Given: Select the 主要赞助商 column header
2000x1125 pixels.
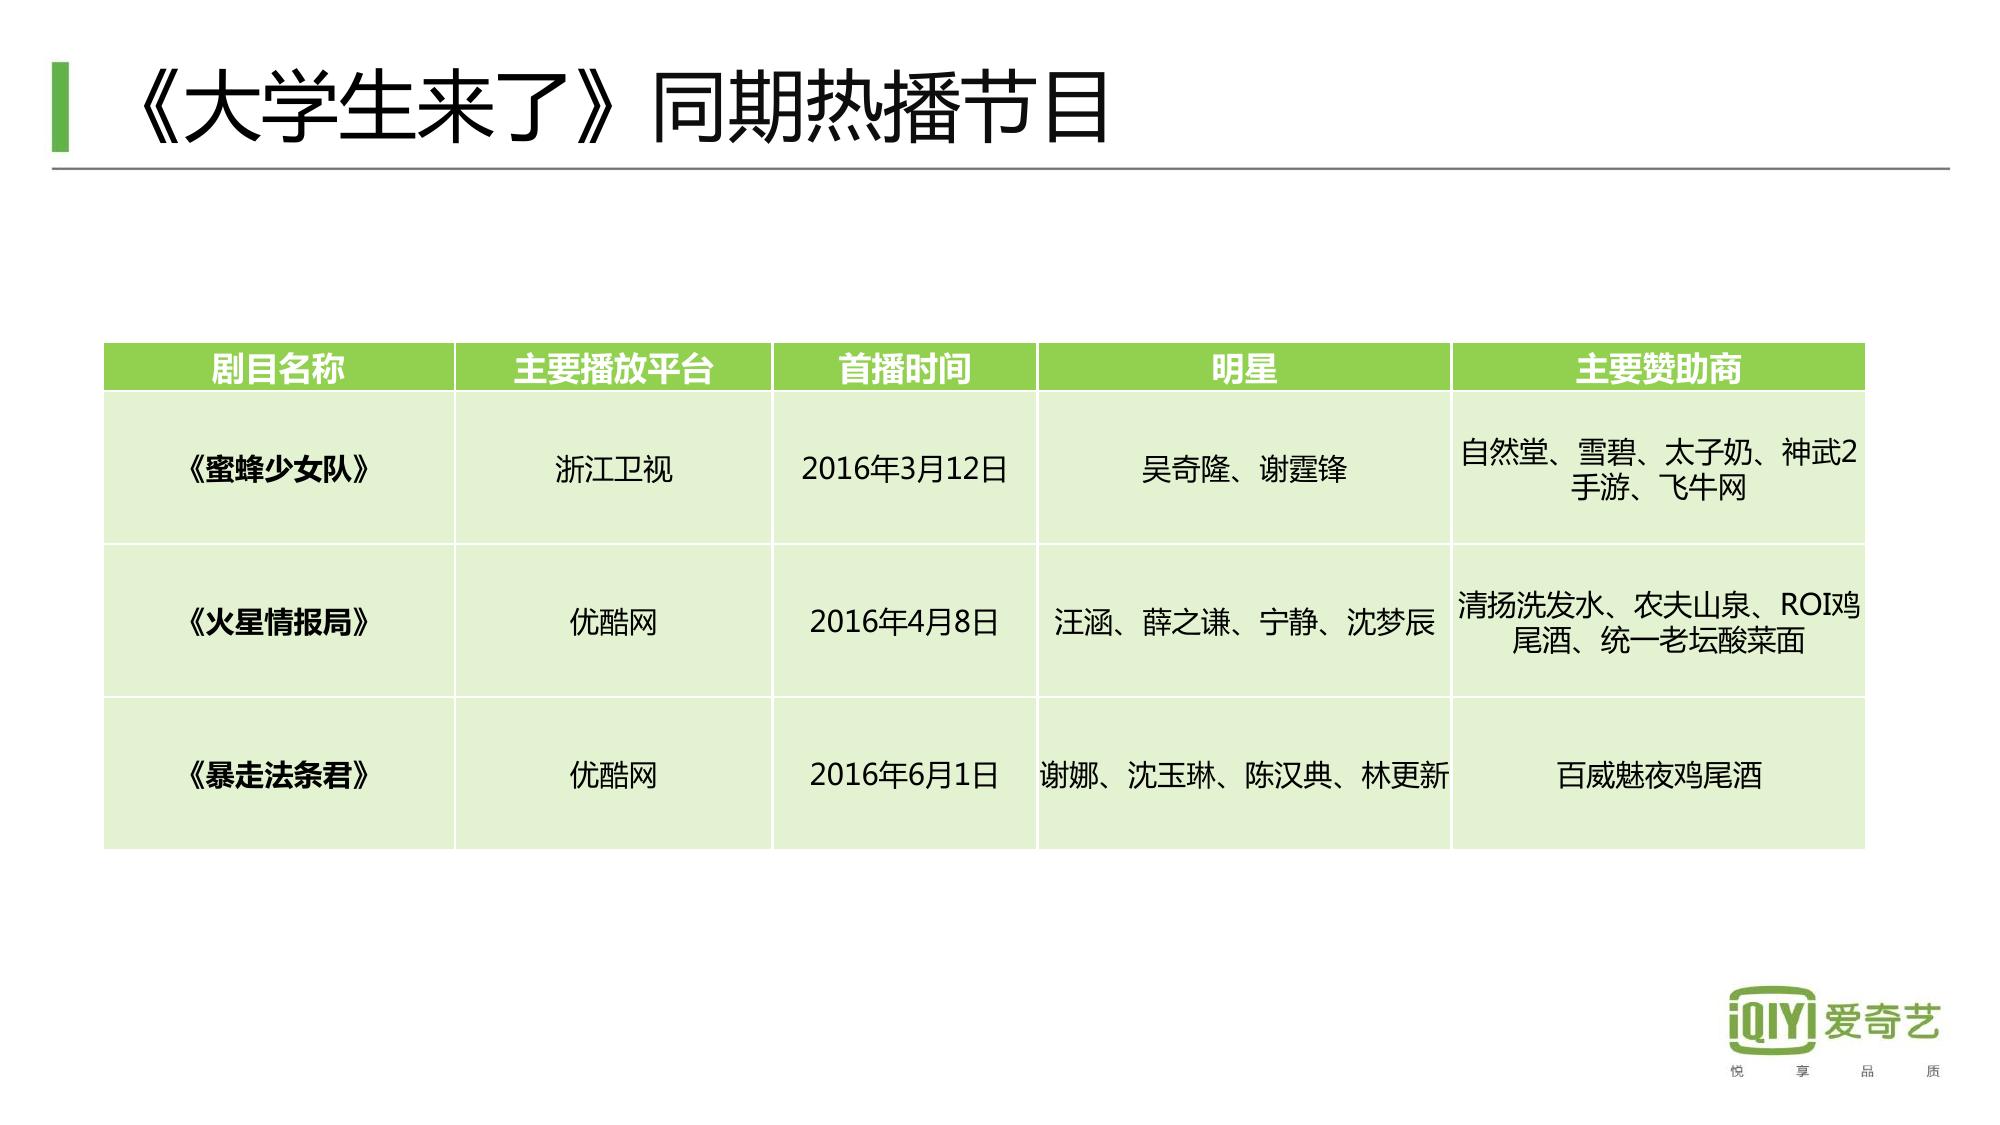Looking at the screenshot, I should (x=1658, y=367).
